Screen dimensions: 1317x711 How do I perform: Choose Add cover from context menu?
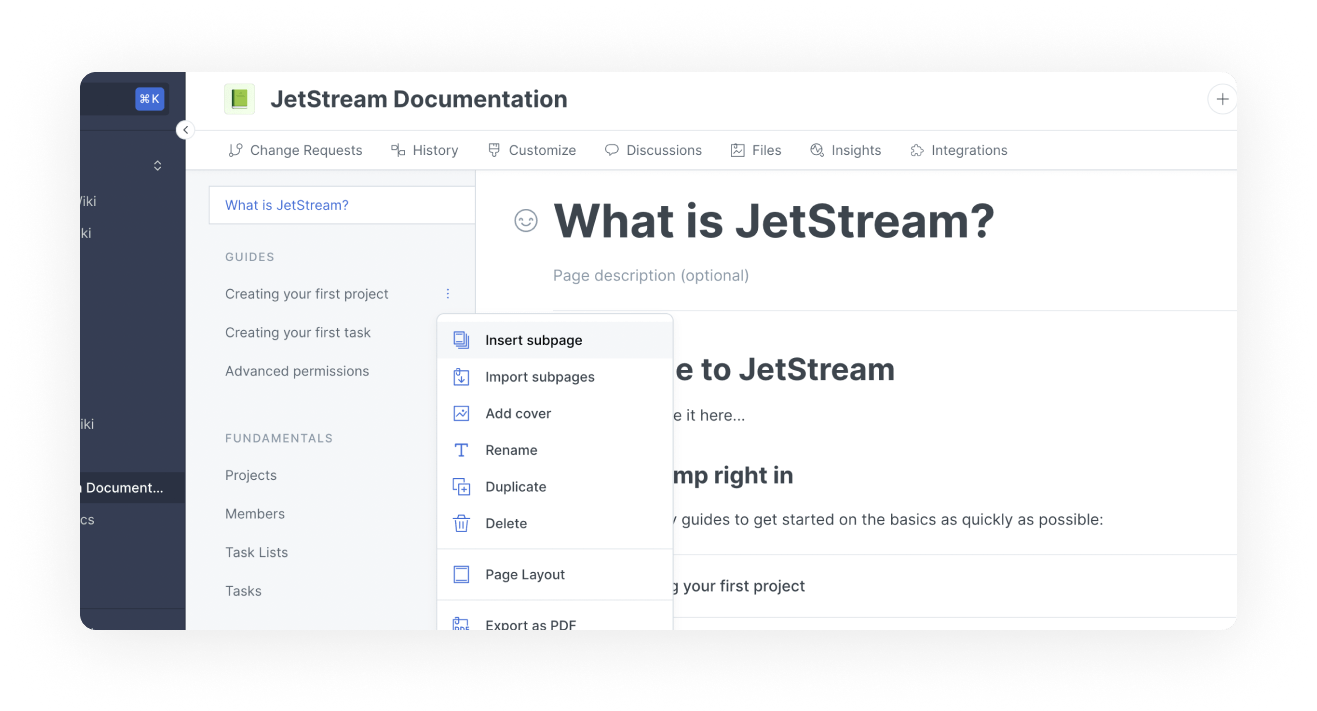pos(555,413)
